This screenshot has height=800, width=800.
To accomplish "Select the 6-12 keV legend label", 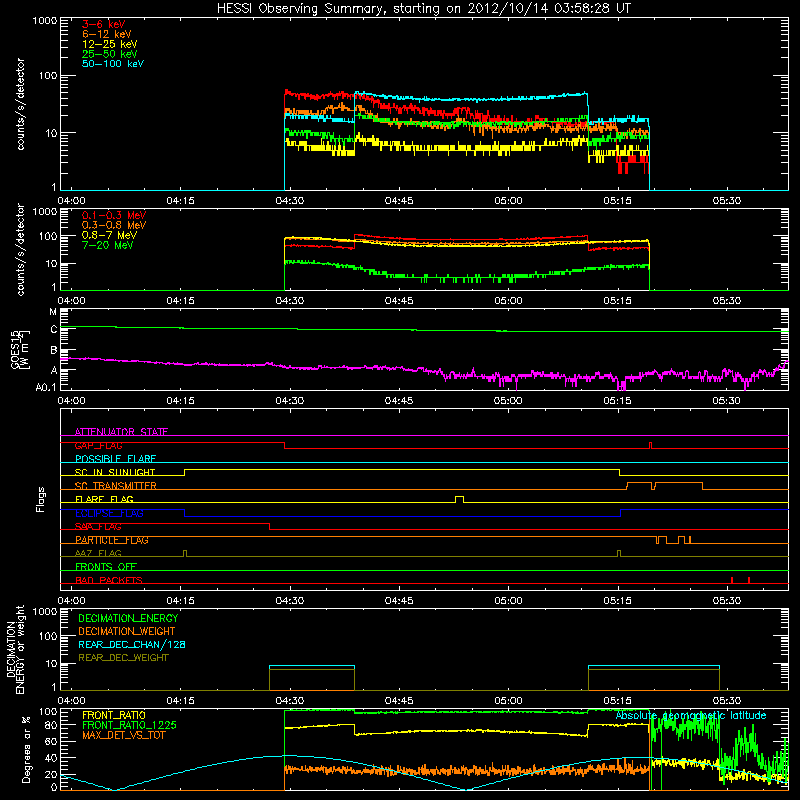I will click(107, 34).
